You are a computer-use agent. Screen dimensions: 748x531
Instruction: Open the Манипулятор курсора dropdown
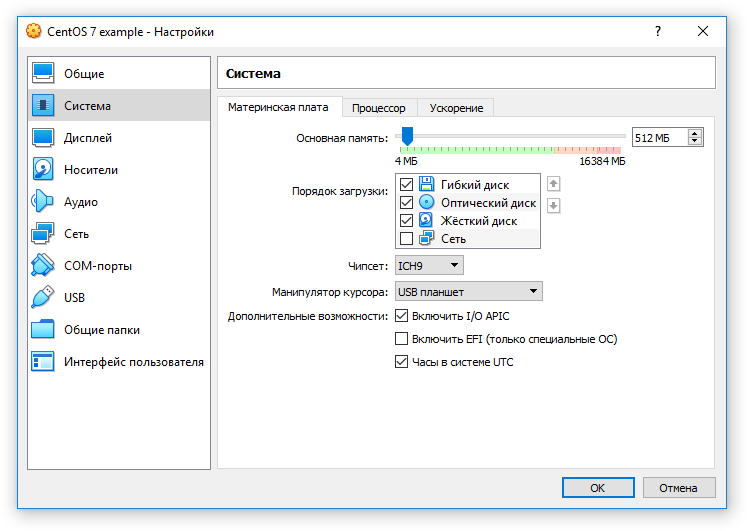468,292
